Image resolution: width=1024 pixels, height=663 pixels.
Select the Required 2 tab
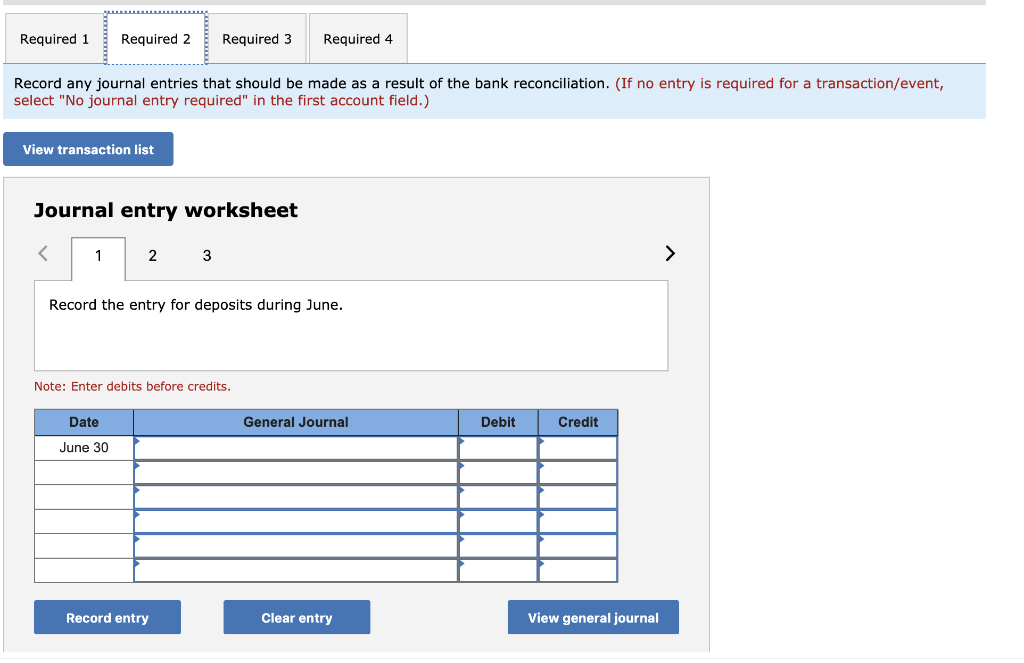[156, 39]
